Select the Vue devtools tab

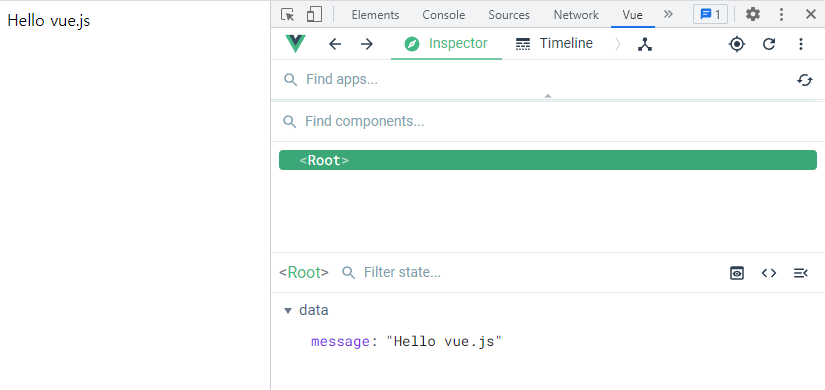click(x=632, y=15)
